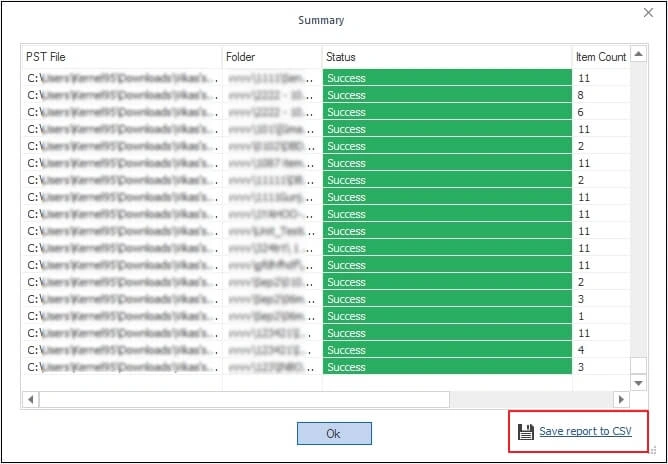Image resolution: width=668 pixels, height=464 pixels.
Task: Click the Ok button
Action: point(334,433)
